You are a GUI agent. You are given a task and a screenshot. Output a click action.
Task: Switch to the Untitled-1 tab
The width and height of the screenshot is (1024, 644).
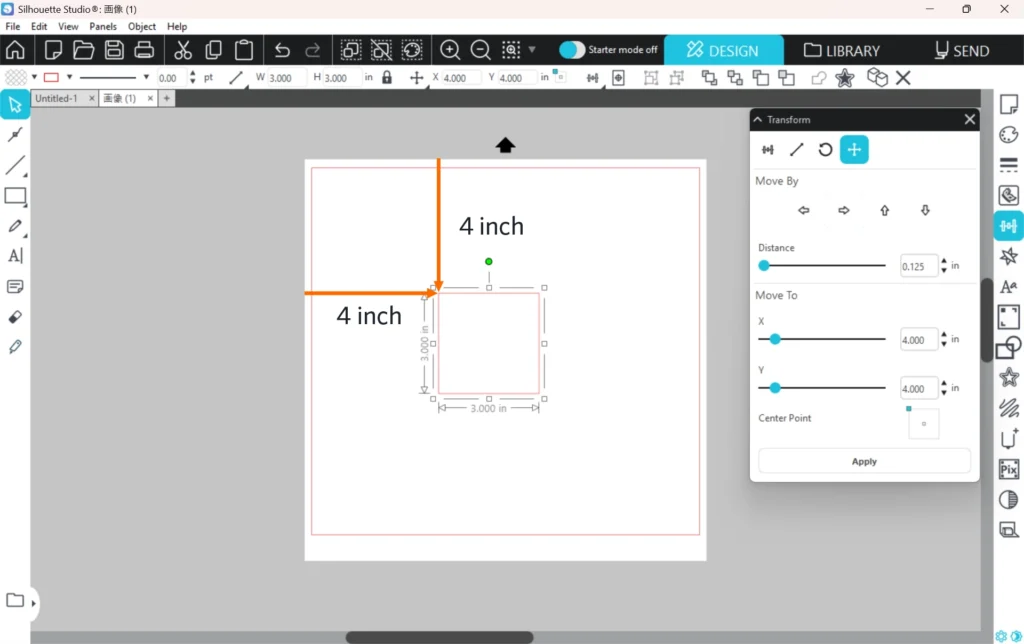click(x=57, y=98)
